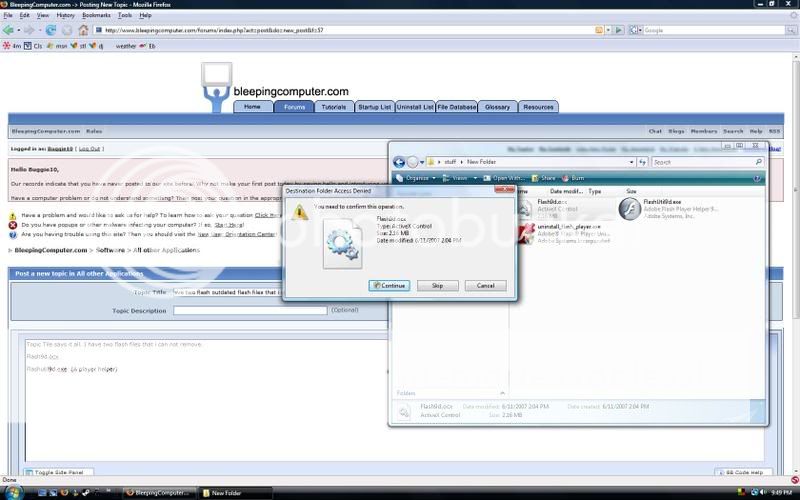Screen dimensions: 800x500
Task: Open the Bookmarks menu
Action: (96, 15)
